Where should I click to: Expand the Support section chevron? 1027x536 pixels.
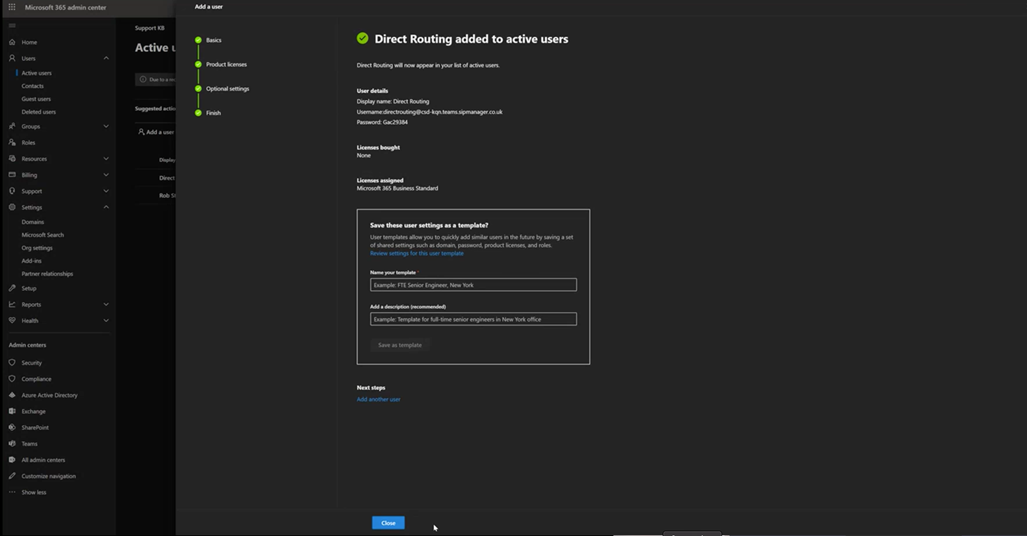(x=106, y=191)
